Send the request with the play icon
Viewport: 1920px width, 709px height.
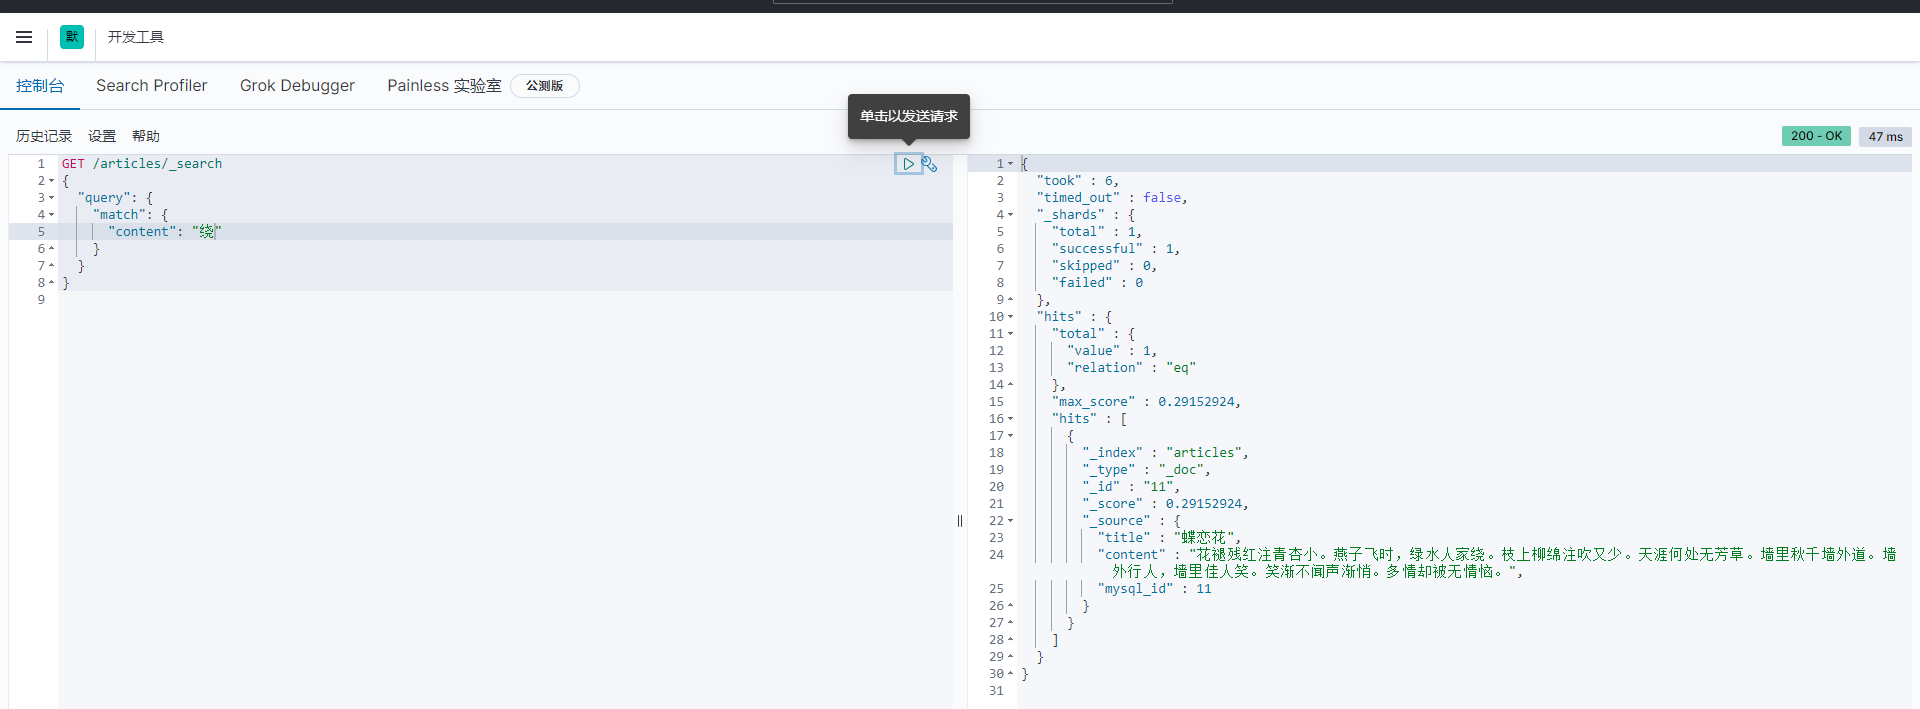coord(908,164)
